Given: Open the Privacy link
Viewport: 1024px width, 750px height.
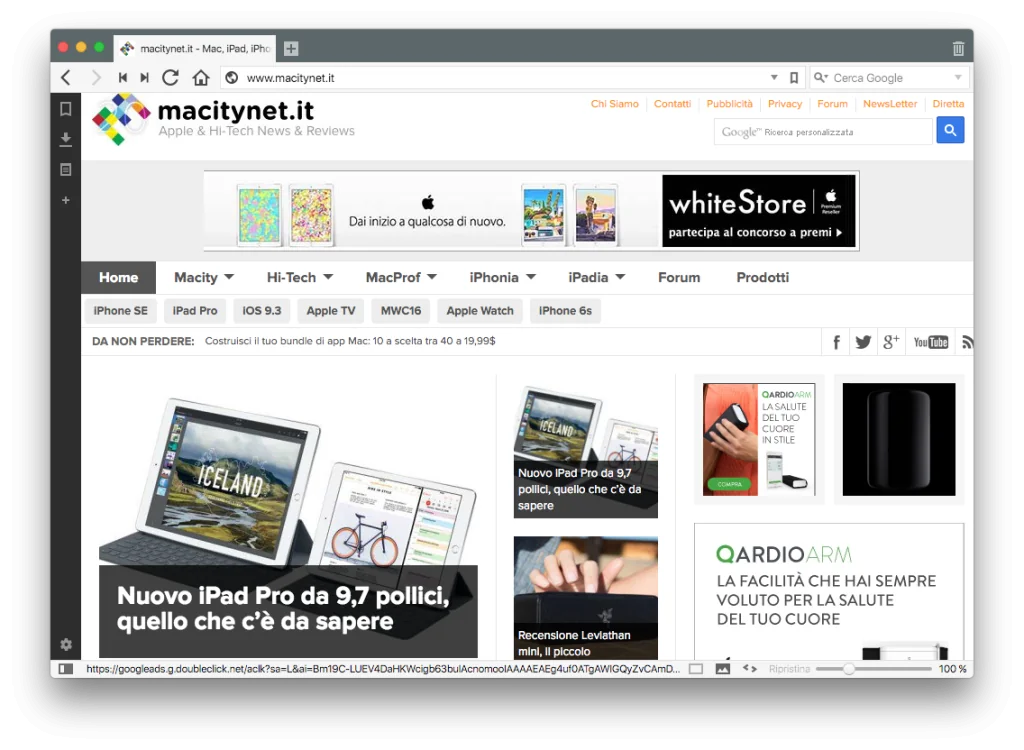Looking at the screenshot, I should (x=785, y=103).
